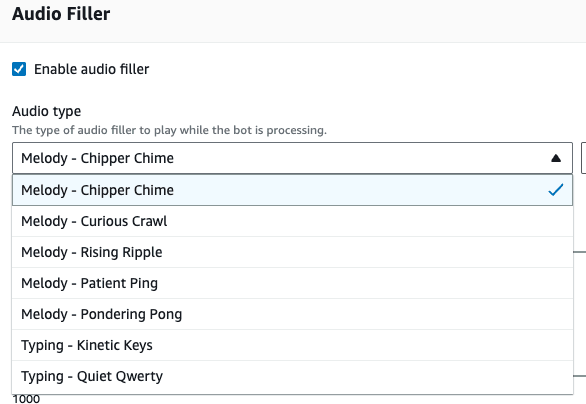586x404 pixels.
Task: Click slider track line beside Rising Ripple row
Action: tap(580, 252)
